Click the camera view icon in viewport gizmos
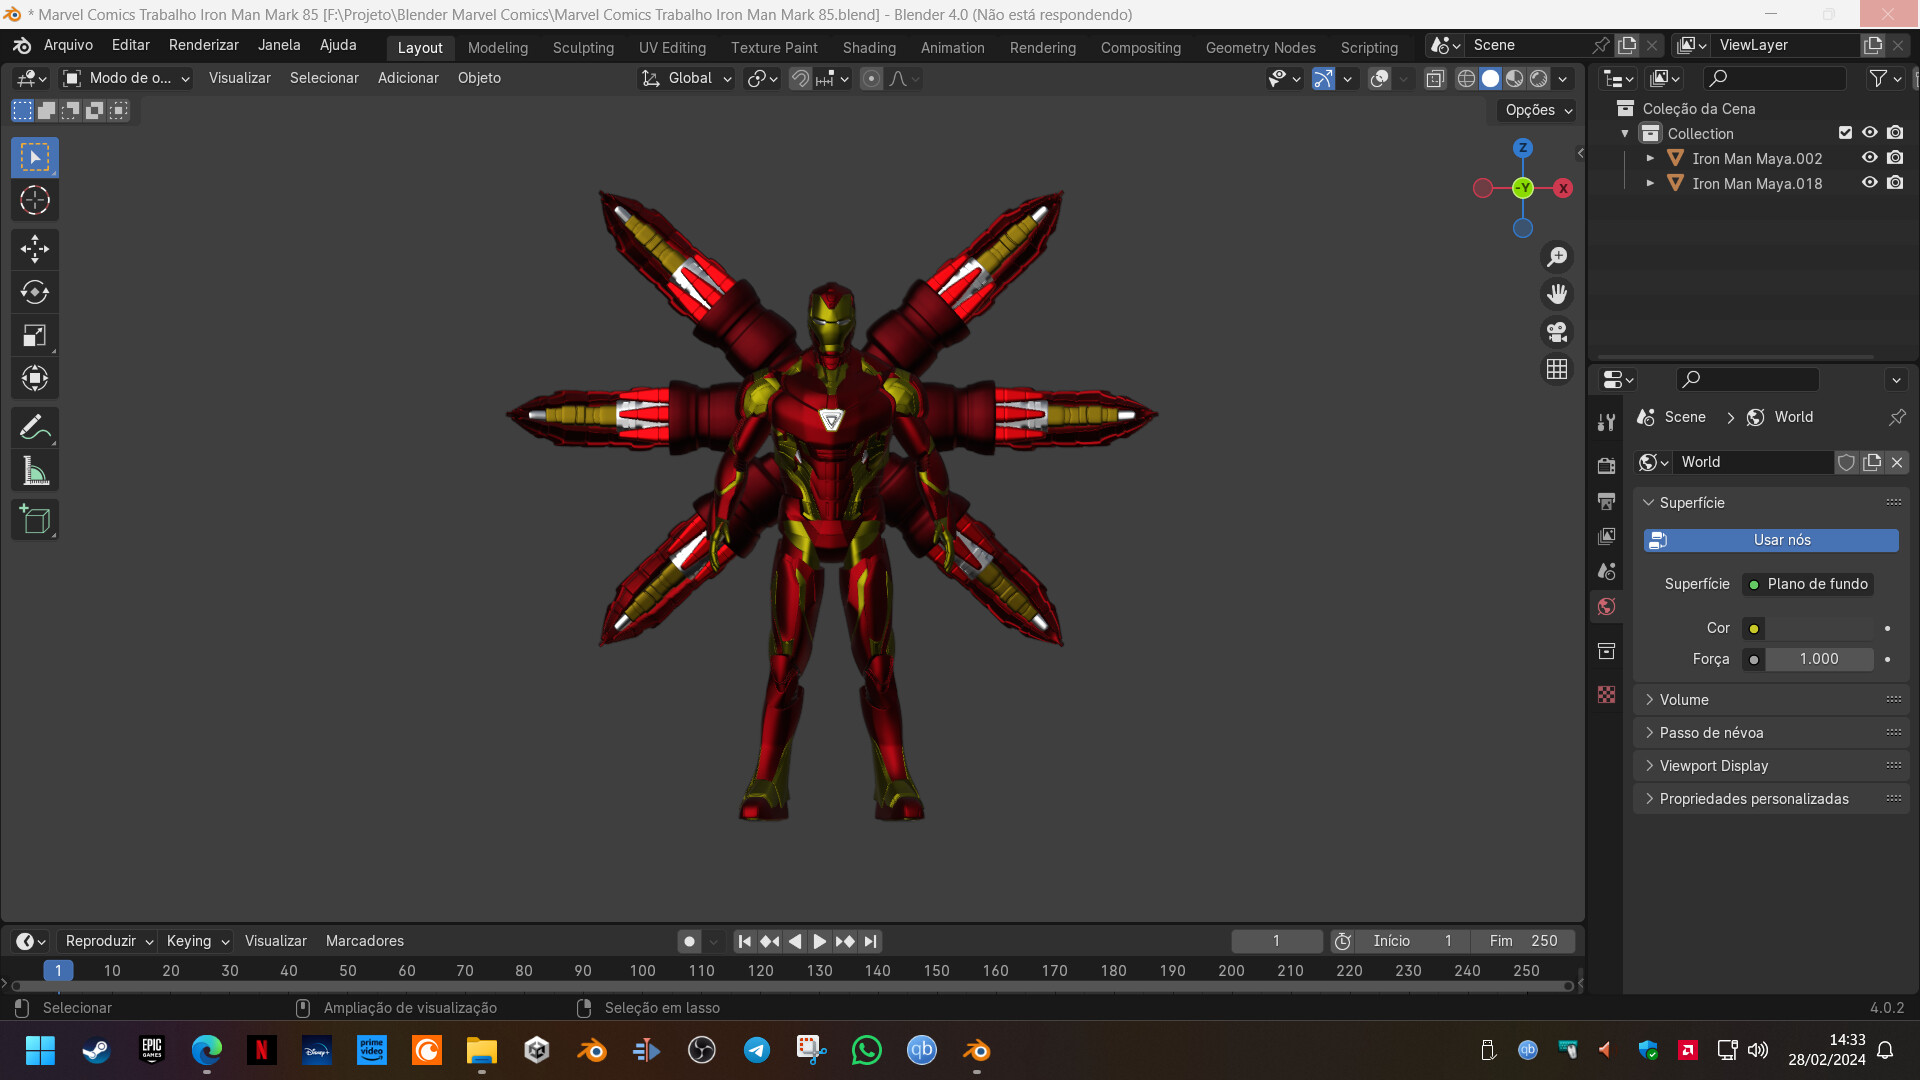 click(x=1556, y=332)
